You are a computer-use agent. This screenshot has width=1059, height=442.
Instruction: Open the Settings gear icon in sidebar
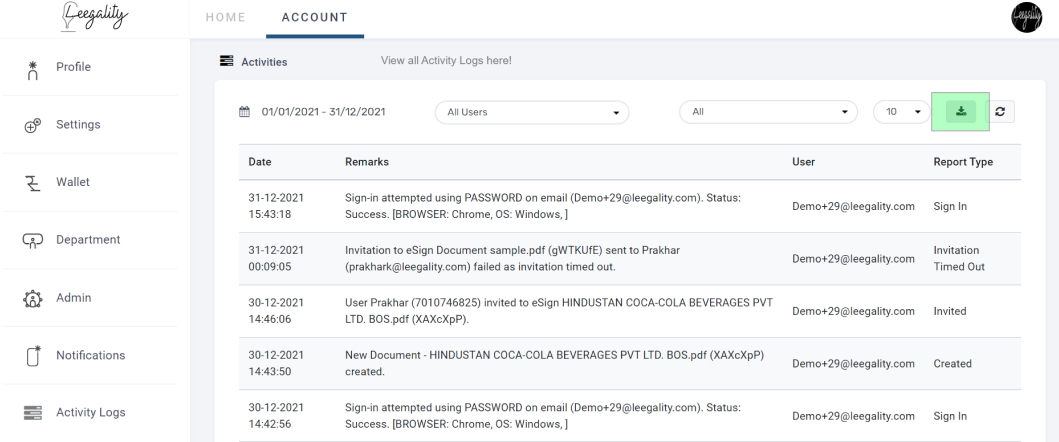[32, 125]
